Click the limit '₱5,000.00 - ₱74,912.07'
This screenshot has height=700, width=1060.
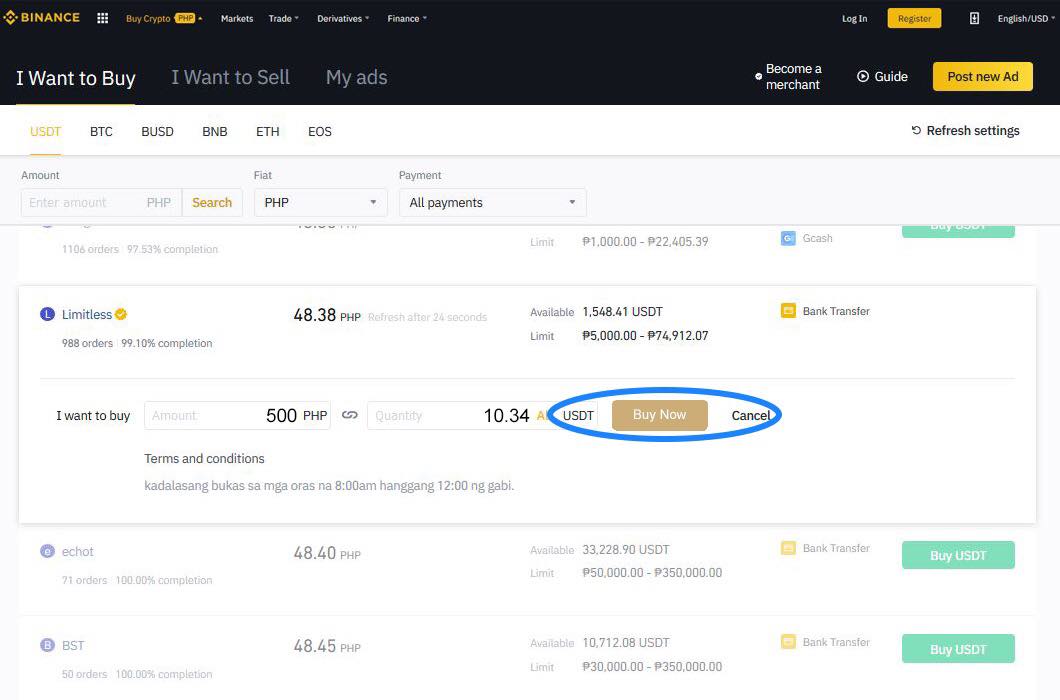coord(645,335)
